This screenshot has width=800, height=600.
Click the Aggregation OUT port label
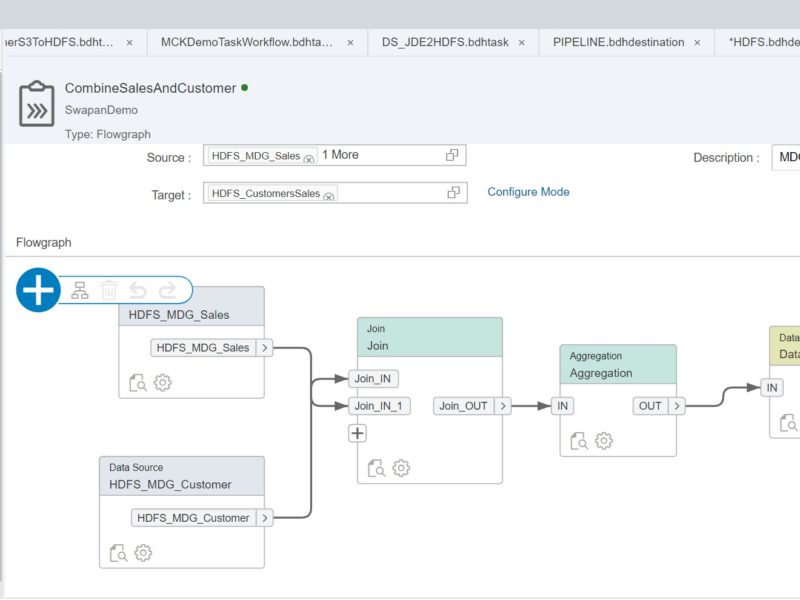[650, 406]
